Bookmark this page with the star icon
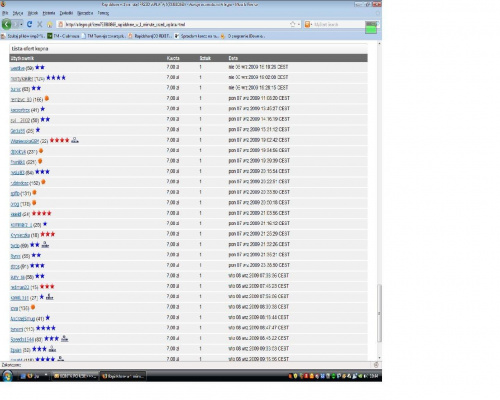 (293, 24)
